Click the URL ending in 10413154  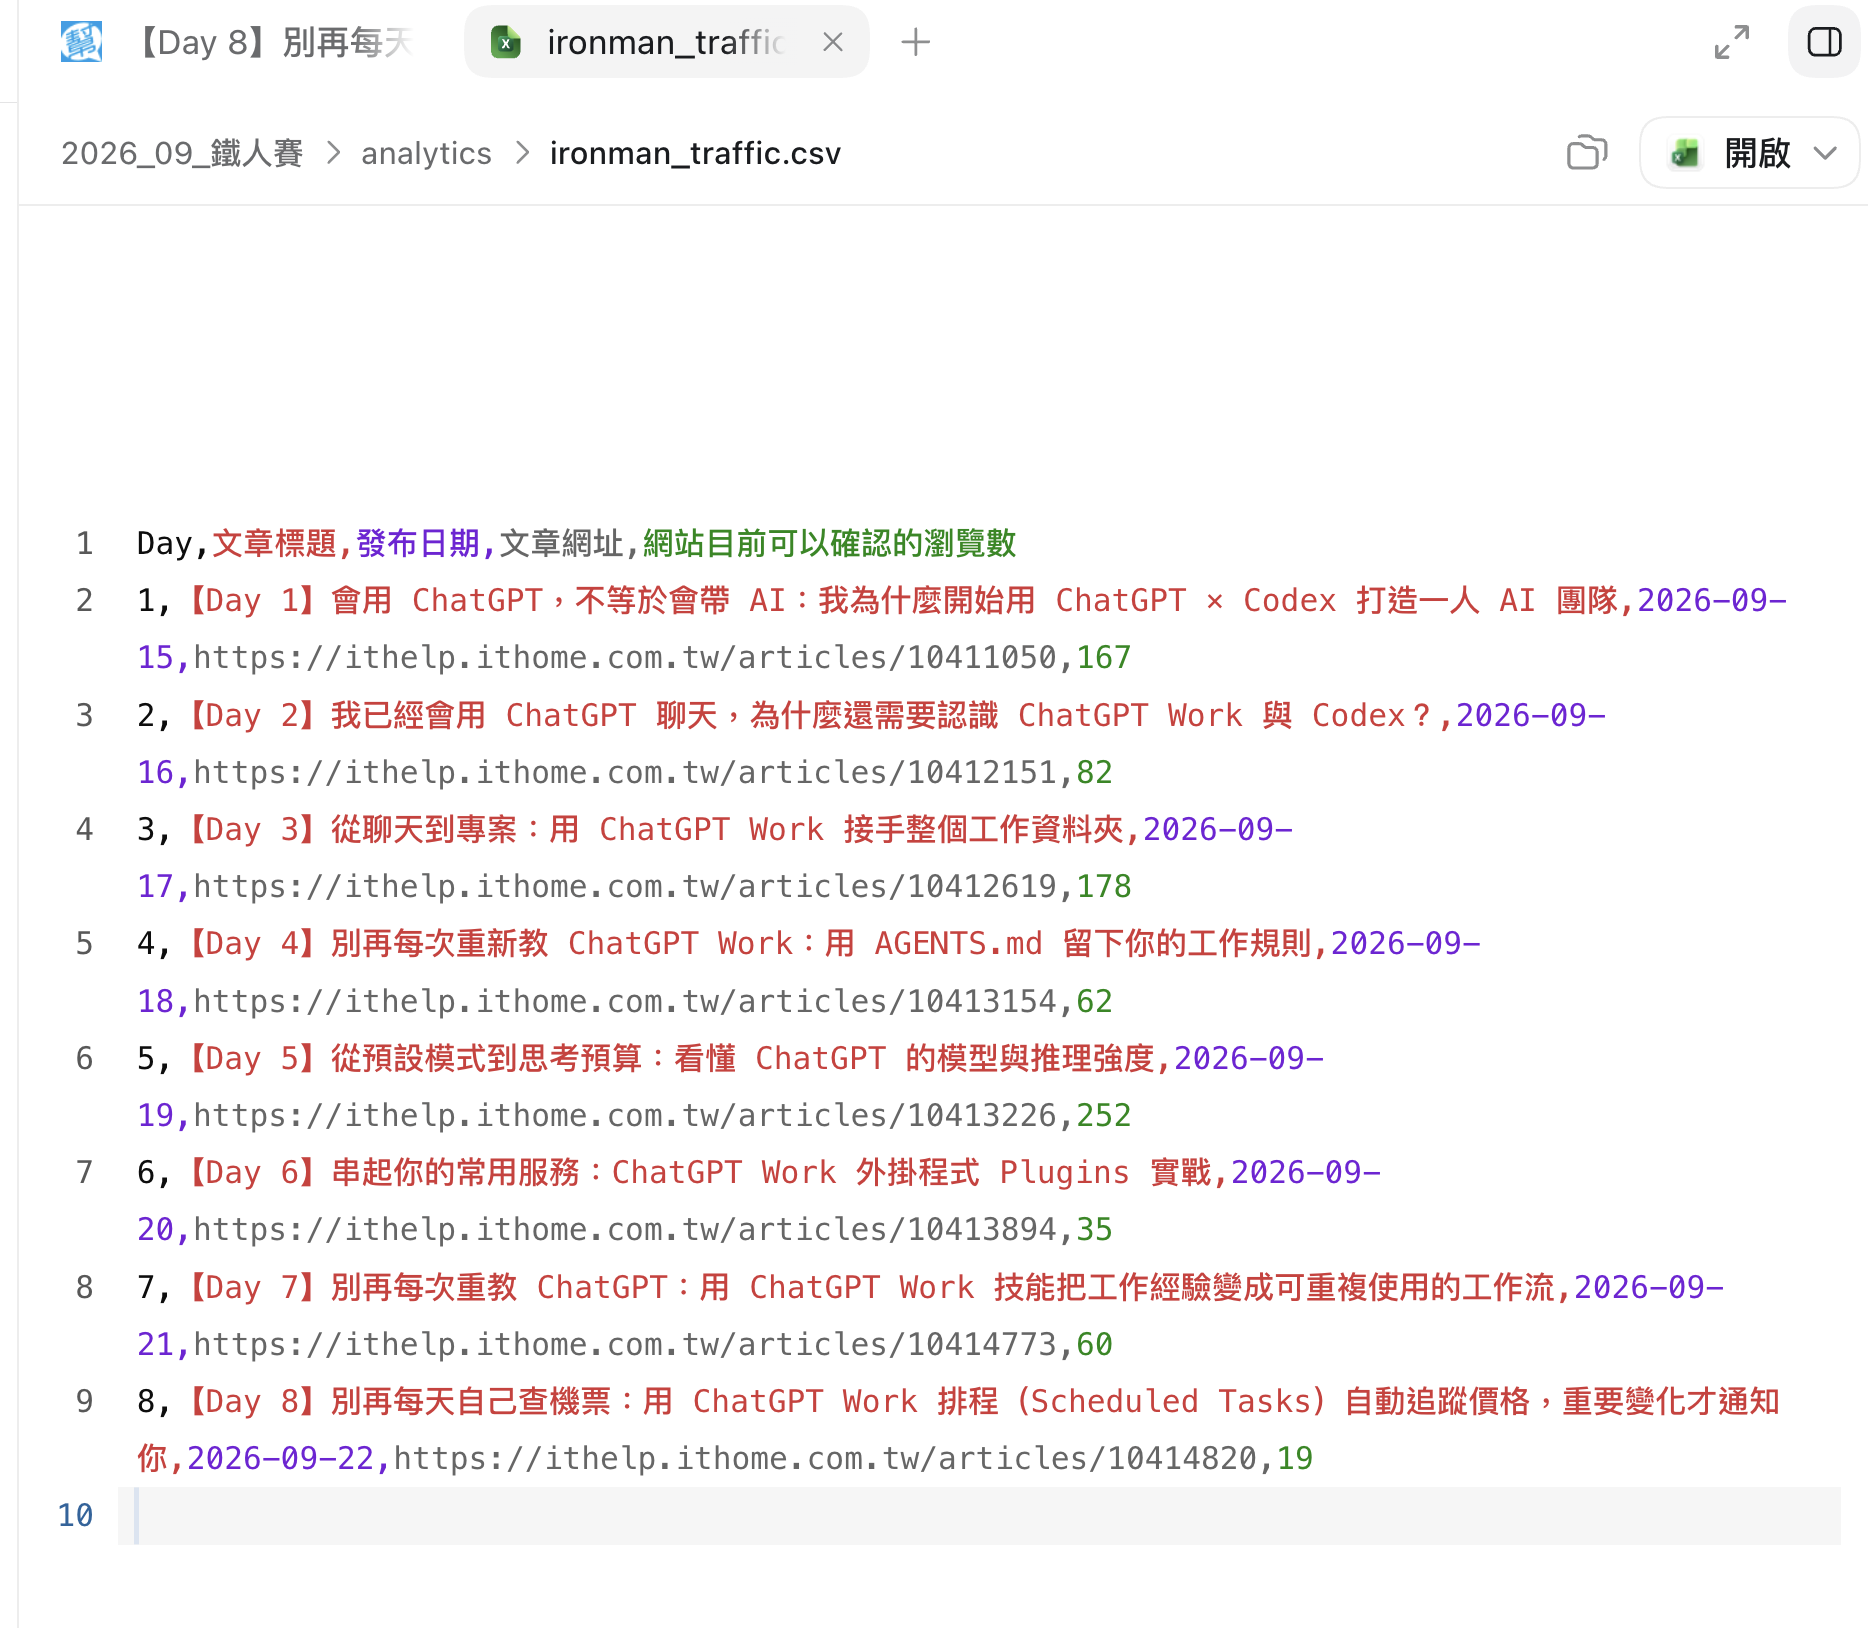625,1001
